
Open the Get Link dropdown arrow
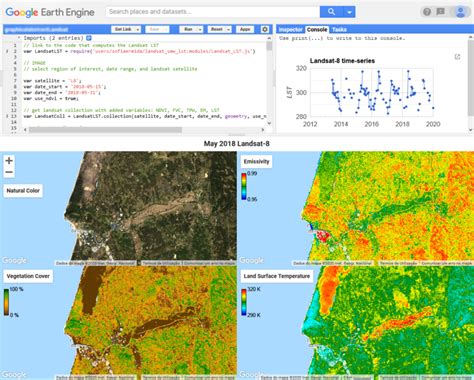(137, 29)
